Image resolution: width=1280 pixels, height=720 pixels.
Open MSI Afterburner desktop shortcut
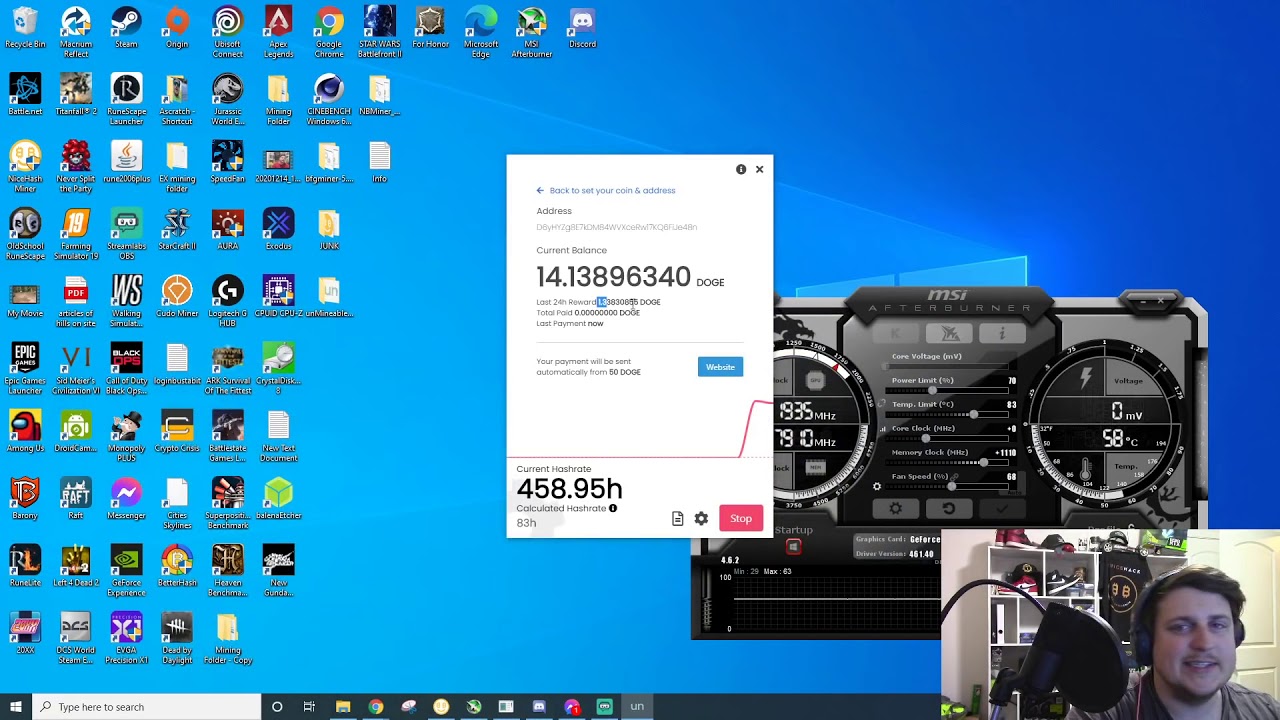click(532, 32)
